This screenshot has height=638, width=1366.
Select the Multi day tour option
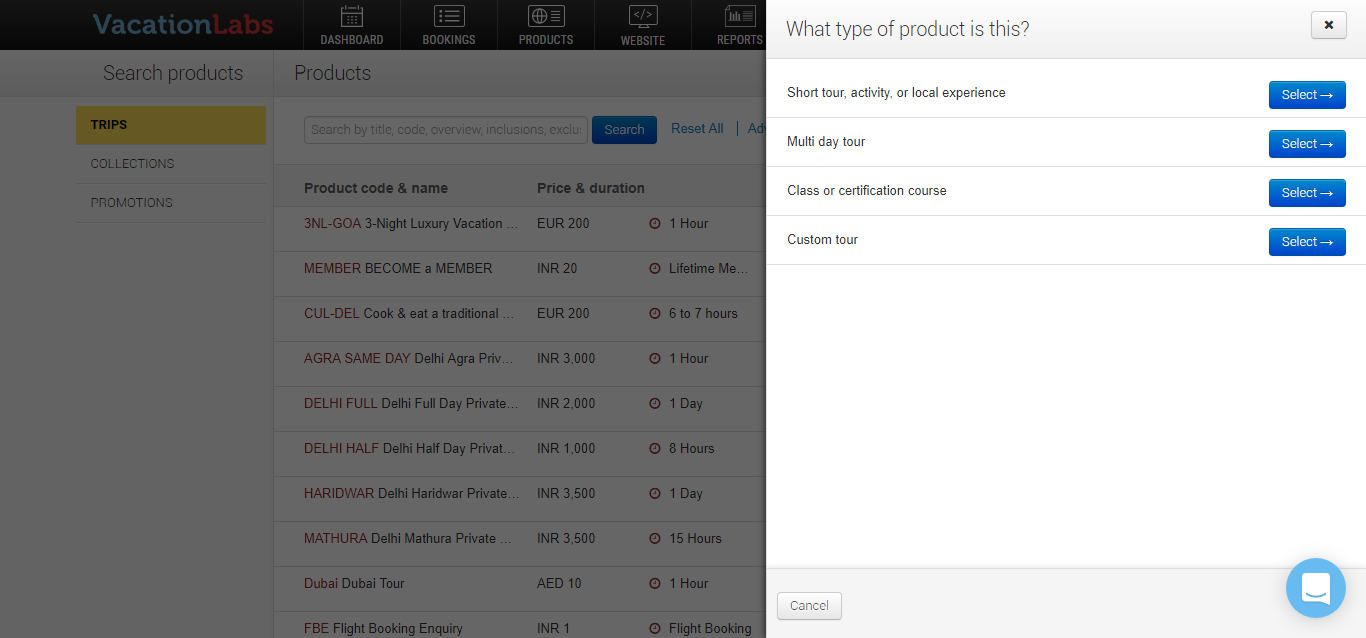coord(1306,144)
